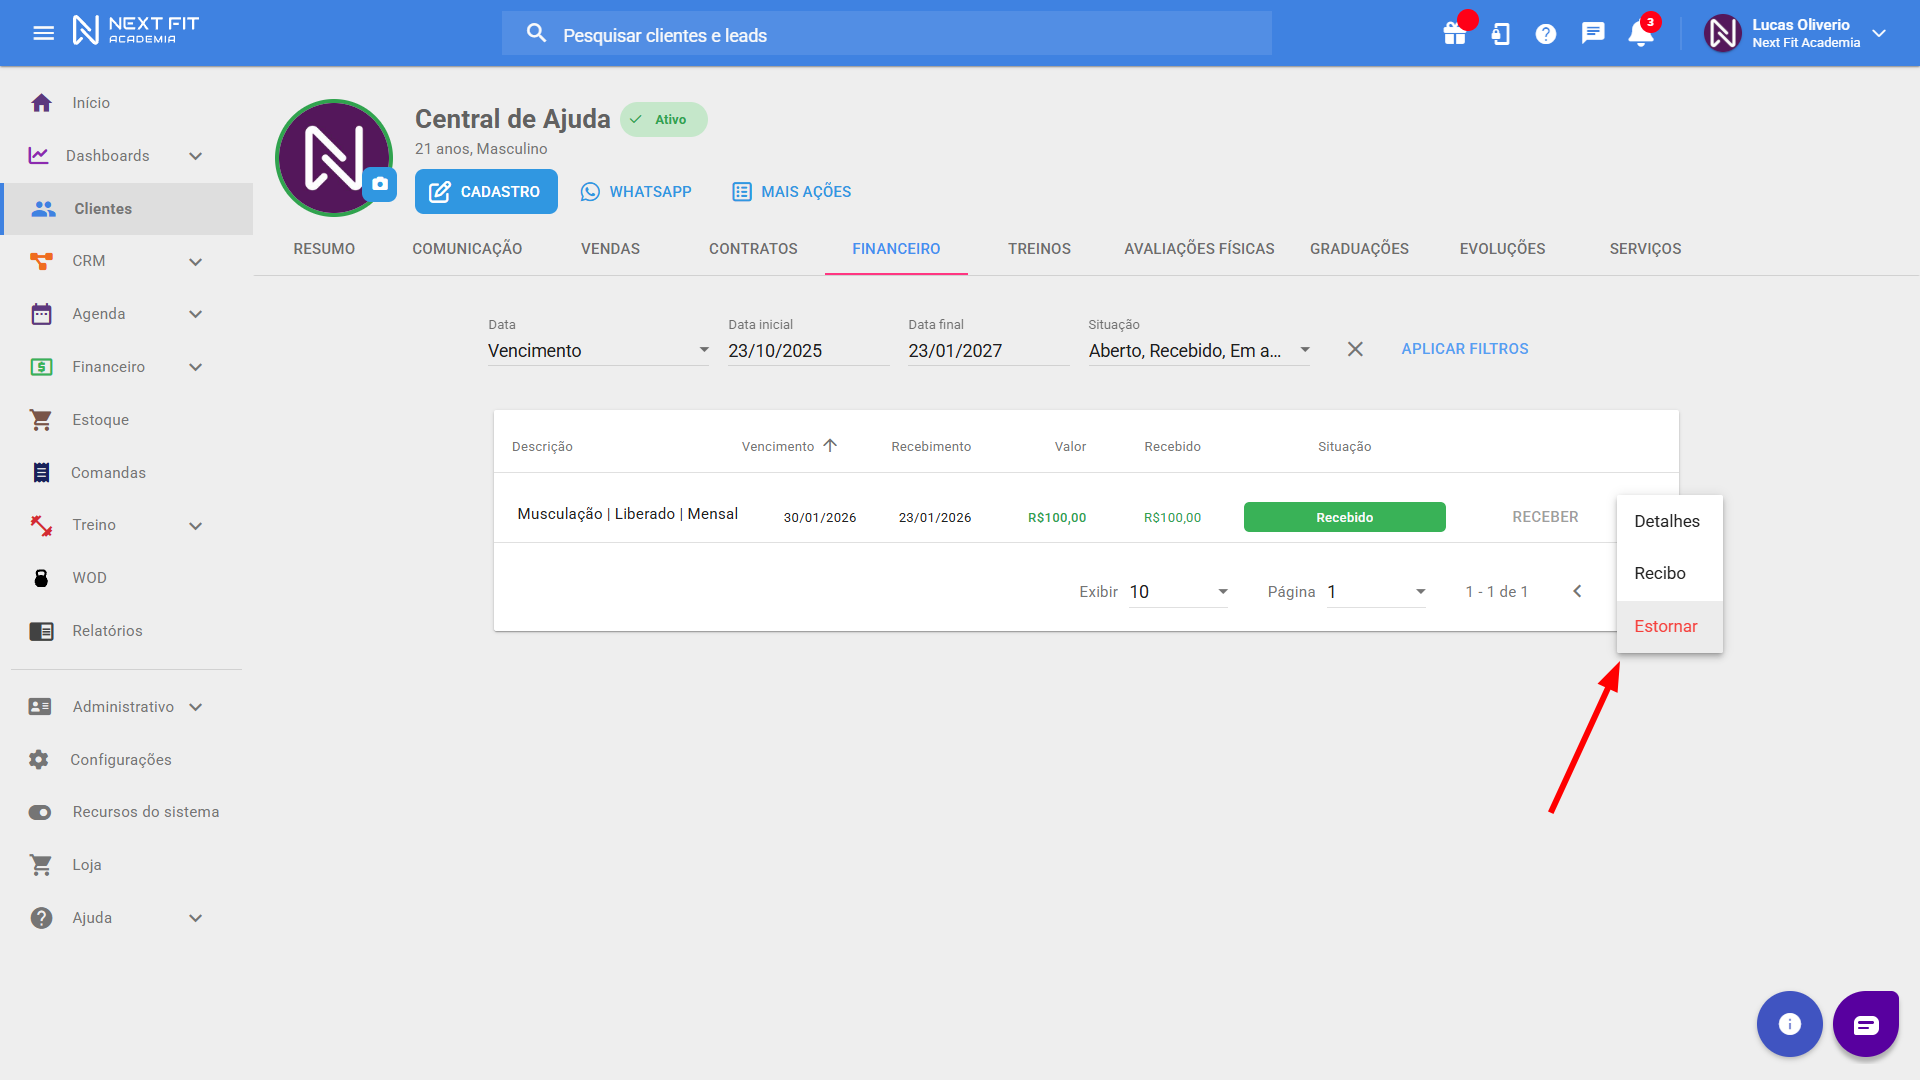Click the Aplicar Filtros link
The height and width of the screenshot is (1080, 1920).
[1464, 349]
